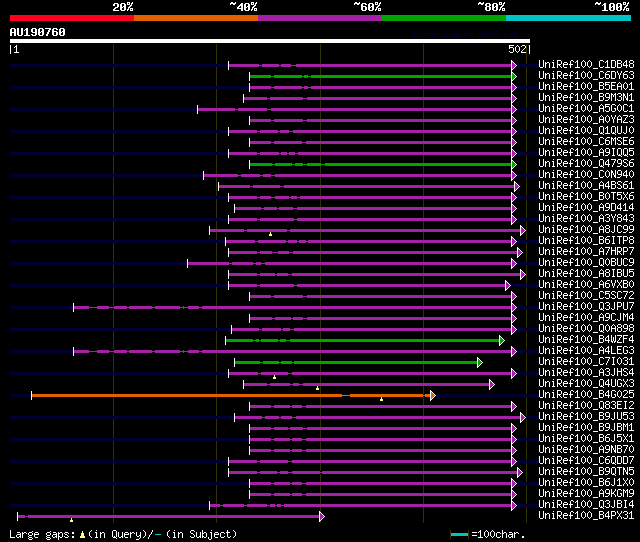The width and height of the screenshot is (640, 542).
Task: Click the UniRef100_B4PX31 hit name
Action: [586, 516]
